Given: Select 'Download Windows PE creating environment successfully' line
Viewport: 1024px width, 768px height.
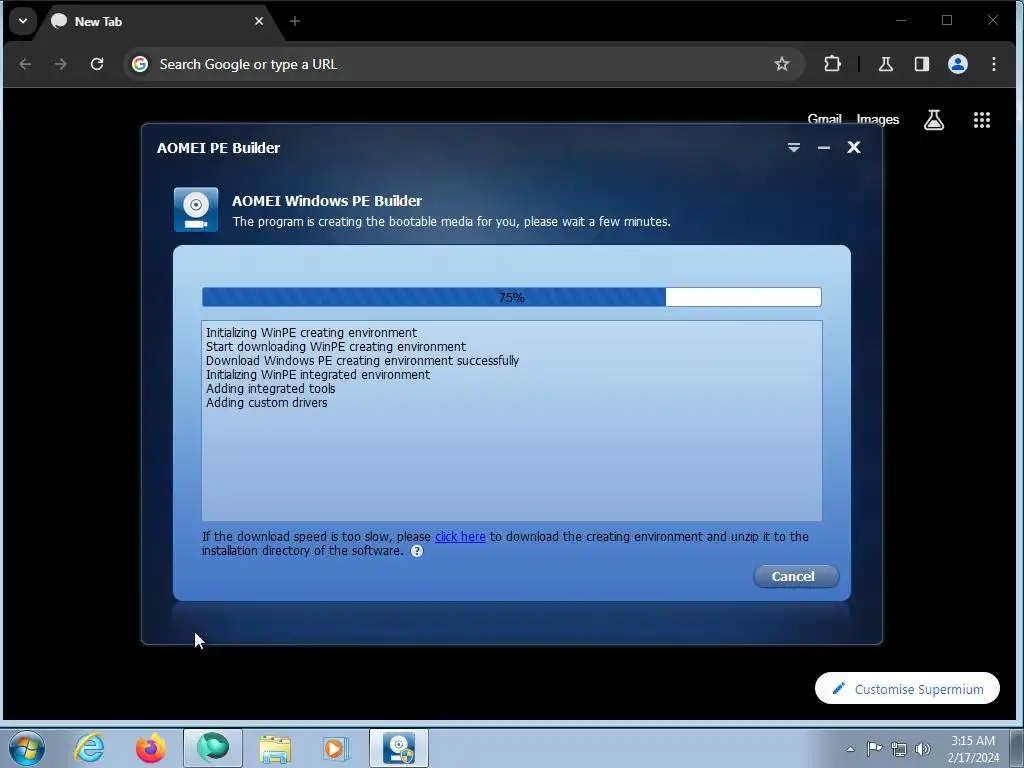Looking at the screenshot, I should click(x=362, y=360).
